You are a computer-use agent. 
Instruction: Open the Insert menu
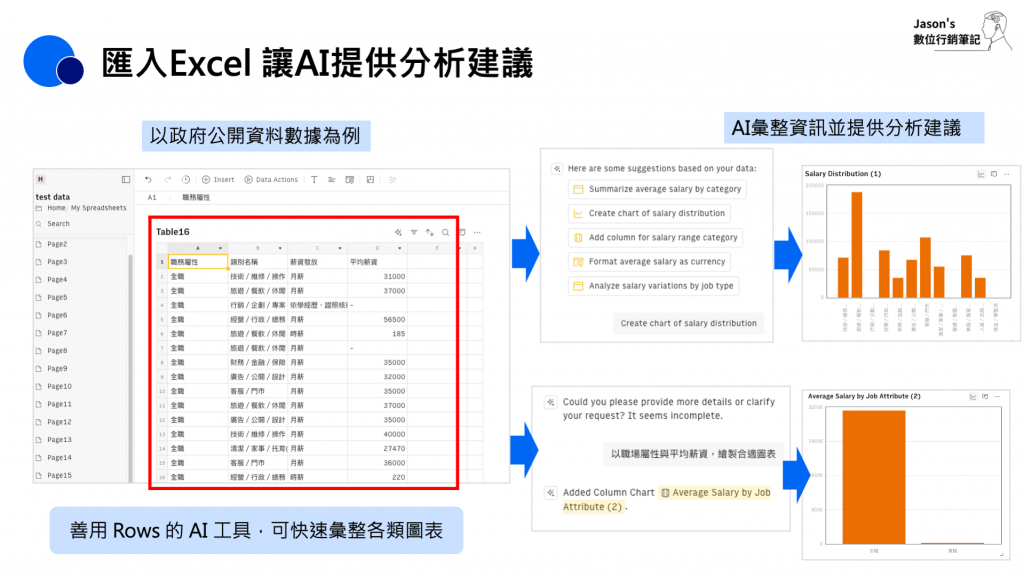tap(218, 180)
